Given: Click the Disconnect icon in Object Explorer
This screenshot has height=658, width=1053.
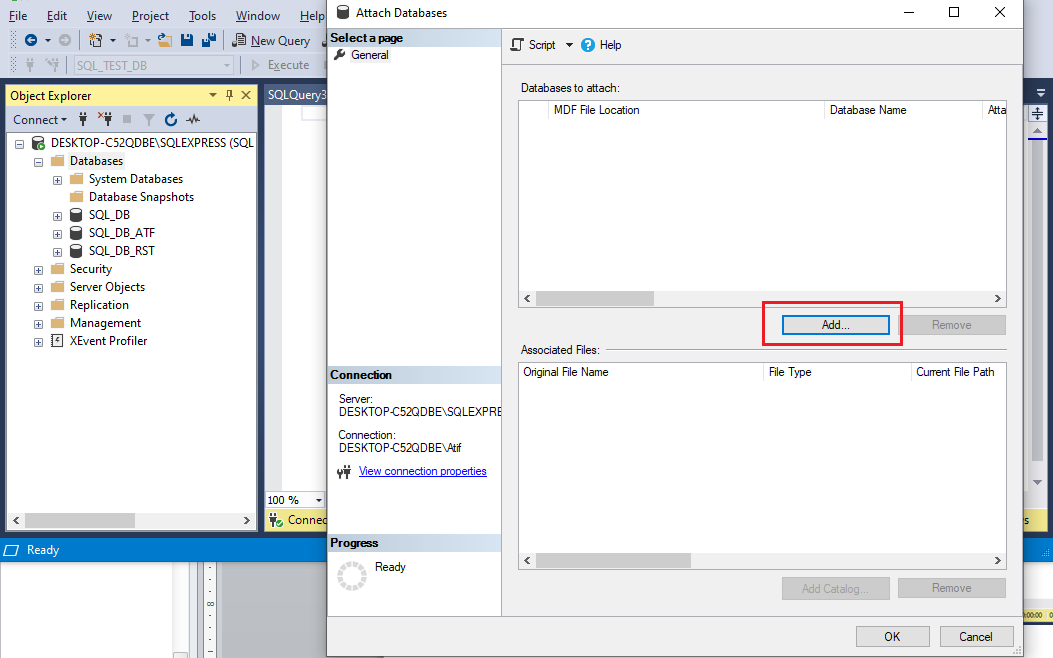Looking at the screenshot, I should 107,119.
